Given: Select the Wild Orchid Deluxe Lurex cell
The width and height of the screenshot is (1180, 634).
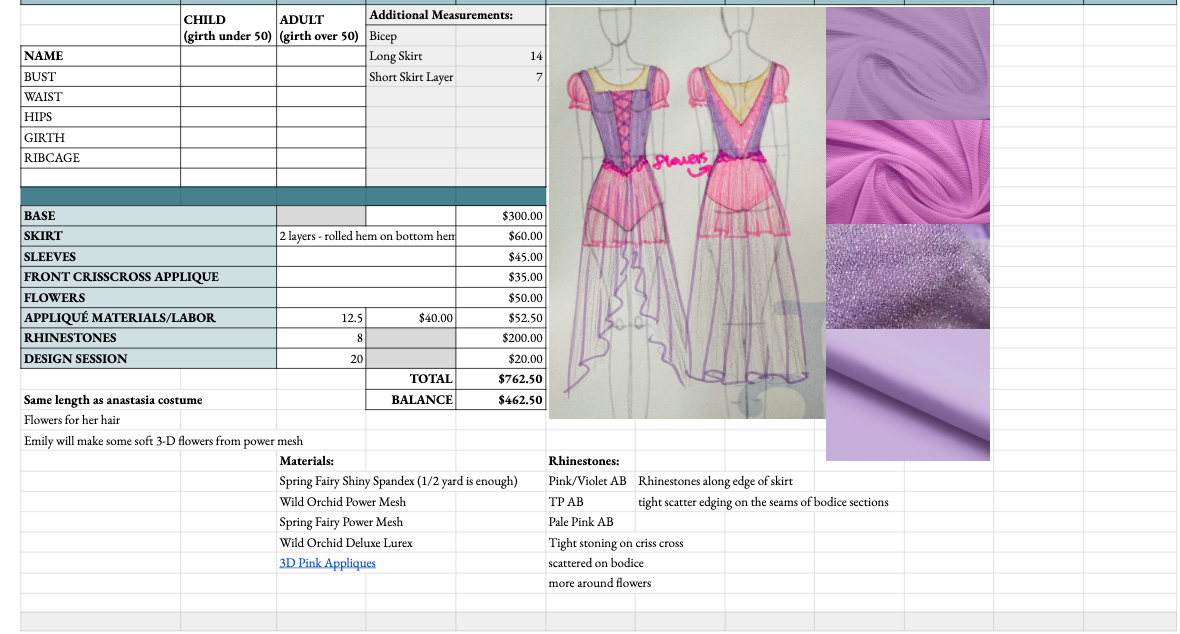Looking at the screenshot, I should coord(346,543).
